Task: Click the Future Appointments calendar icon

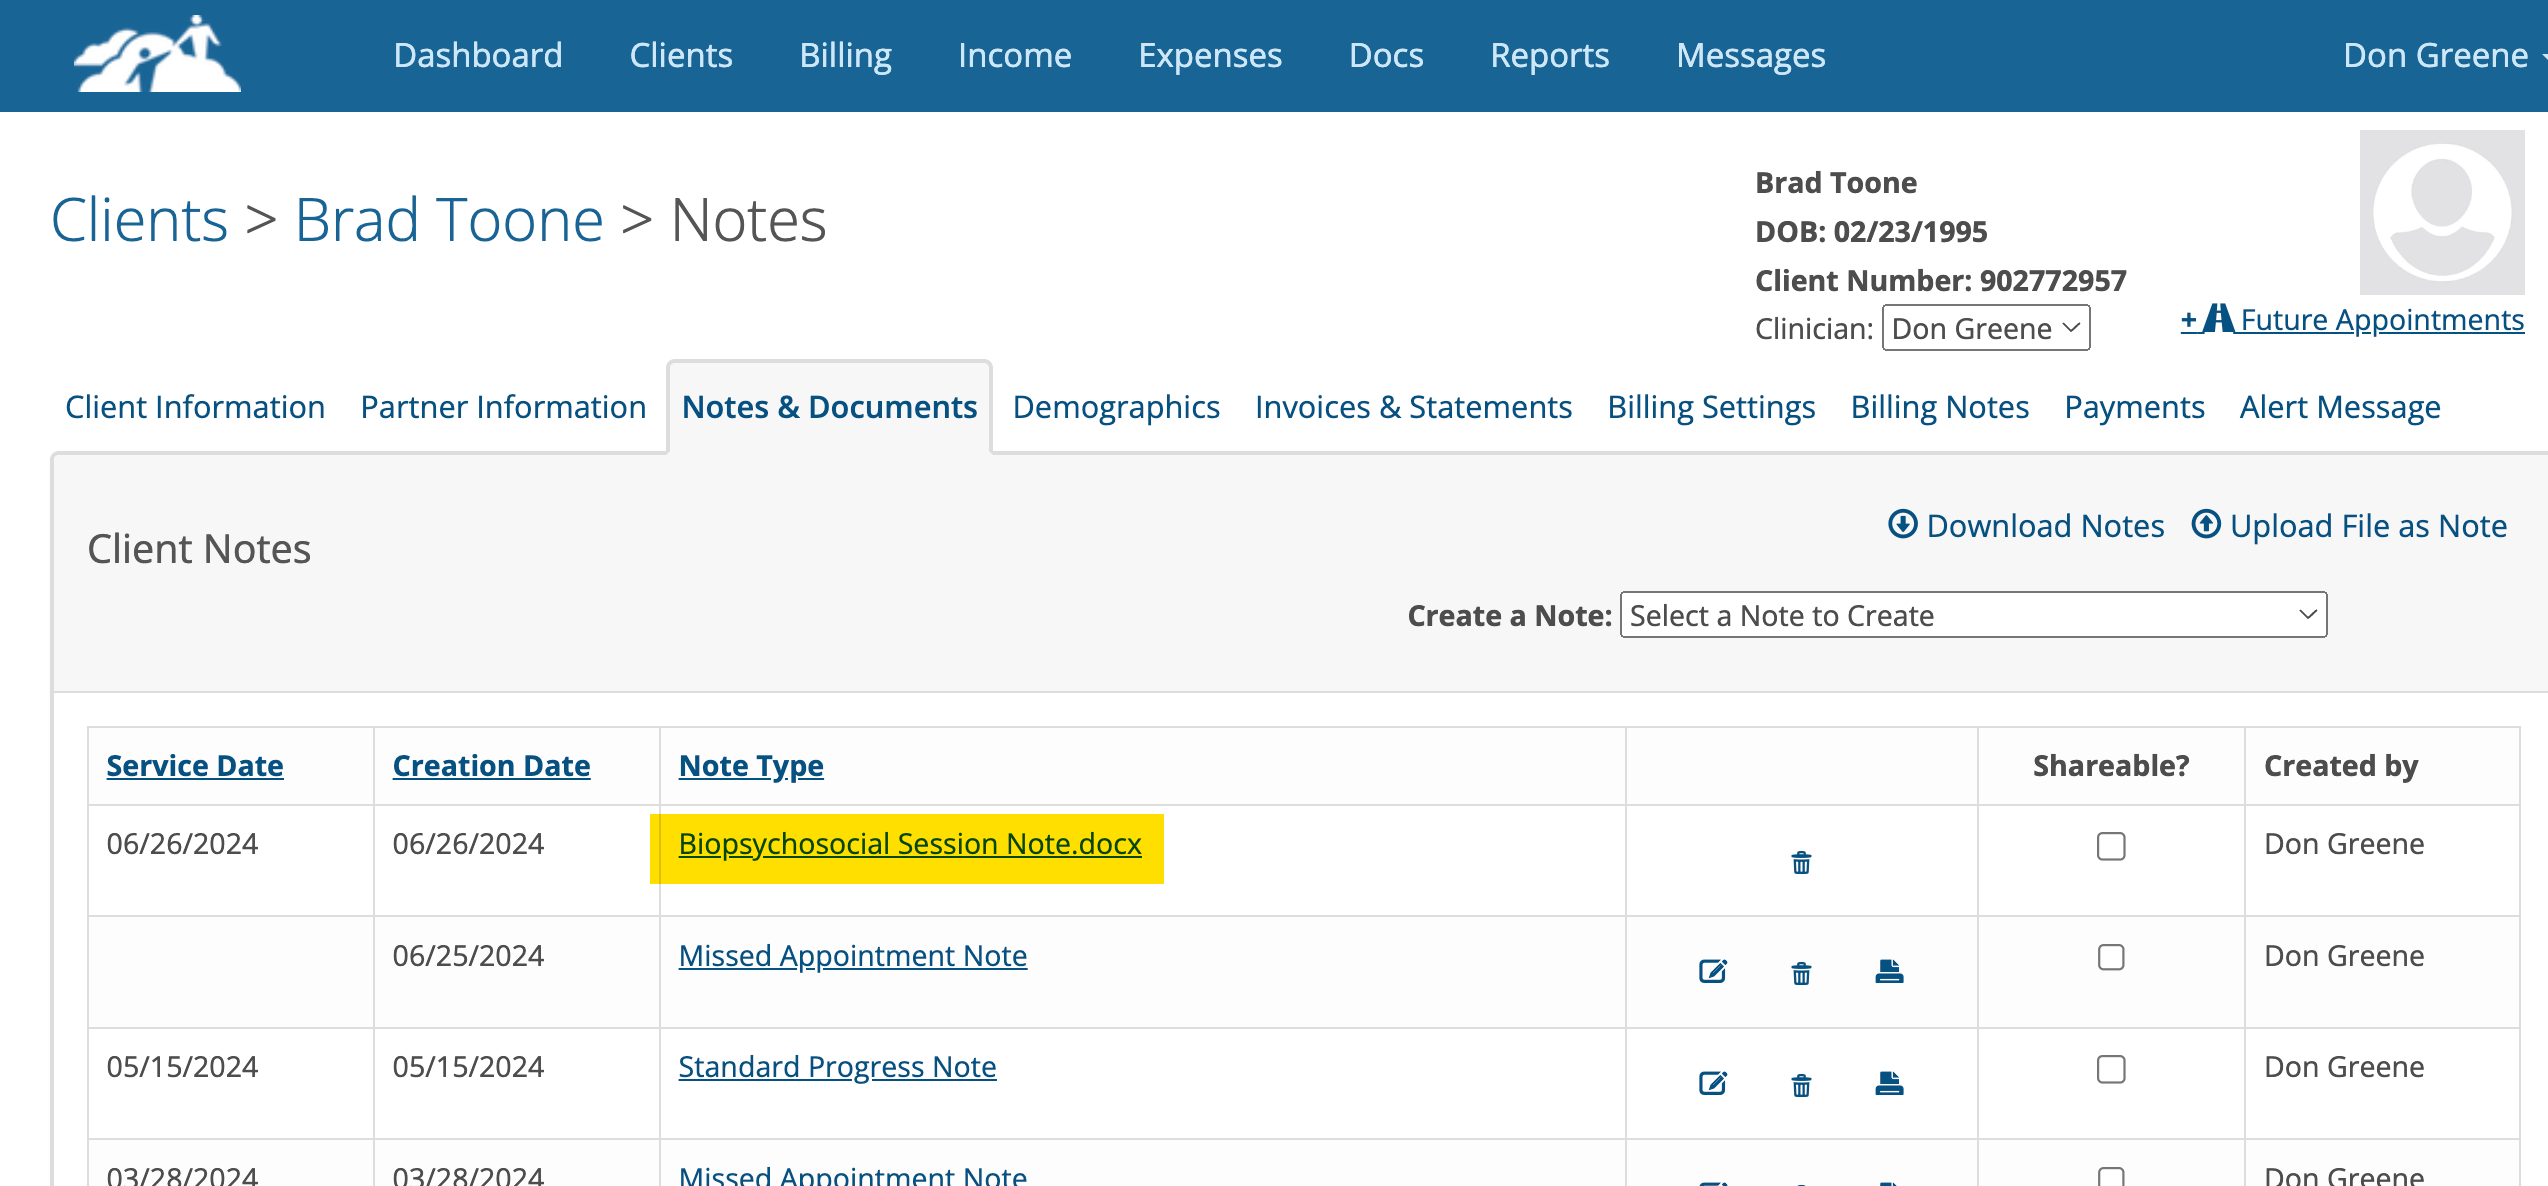Action: click(2219, 319)
